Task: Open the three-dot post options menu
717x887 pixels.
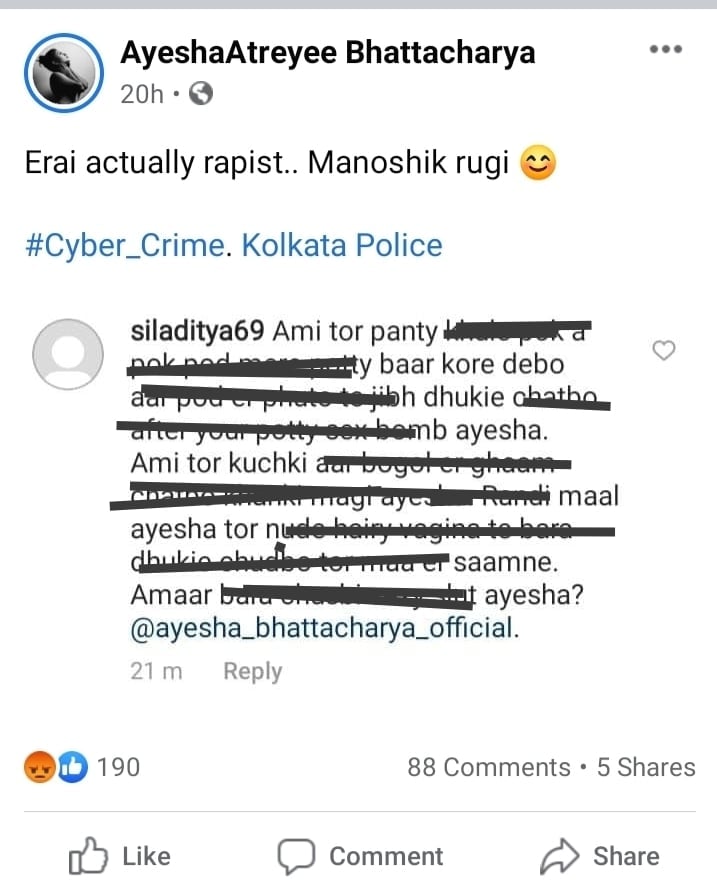Action: (x=666, y=49)
